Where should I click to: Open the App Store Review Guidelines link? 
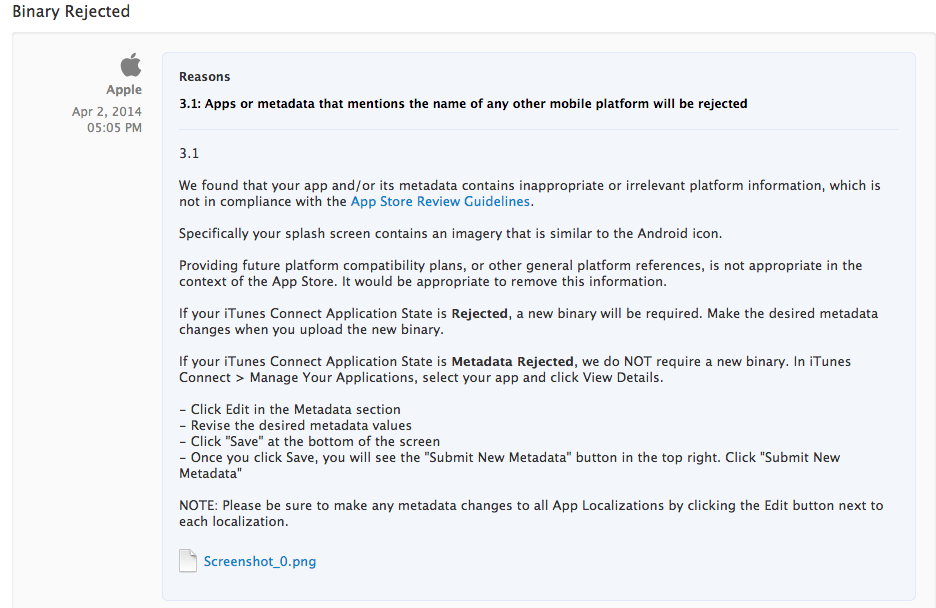440,202
